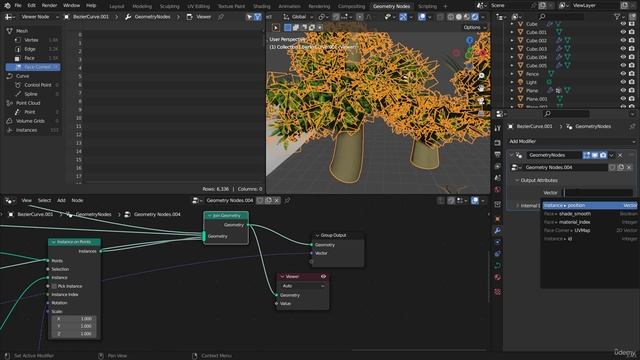The width and height of the screenshot is (640, 360).
Task: Hide the Fence object with eye icon
Action: point(623,74)
